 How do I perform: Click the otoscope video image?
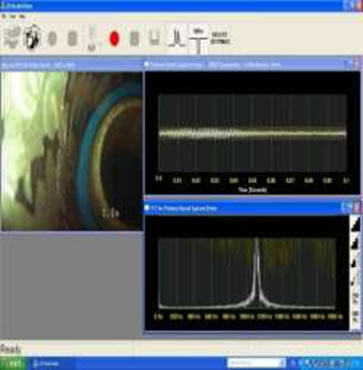72,151
